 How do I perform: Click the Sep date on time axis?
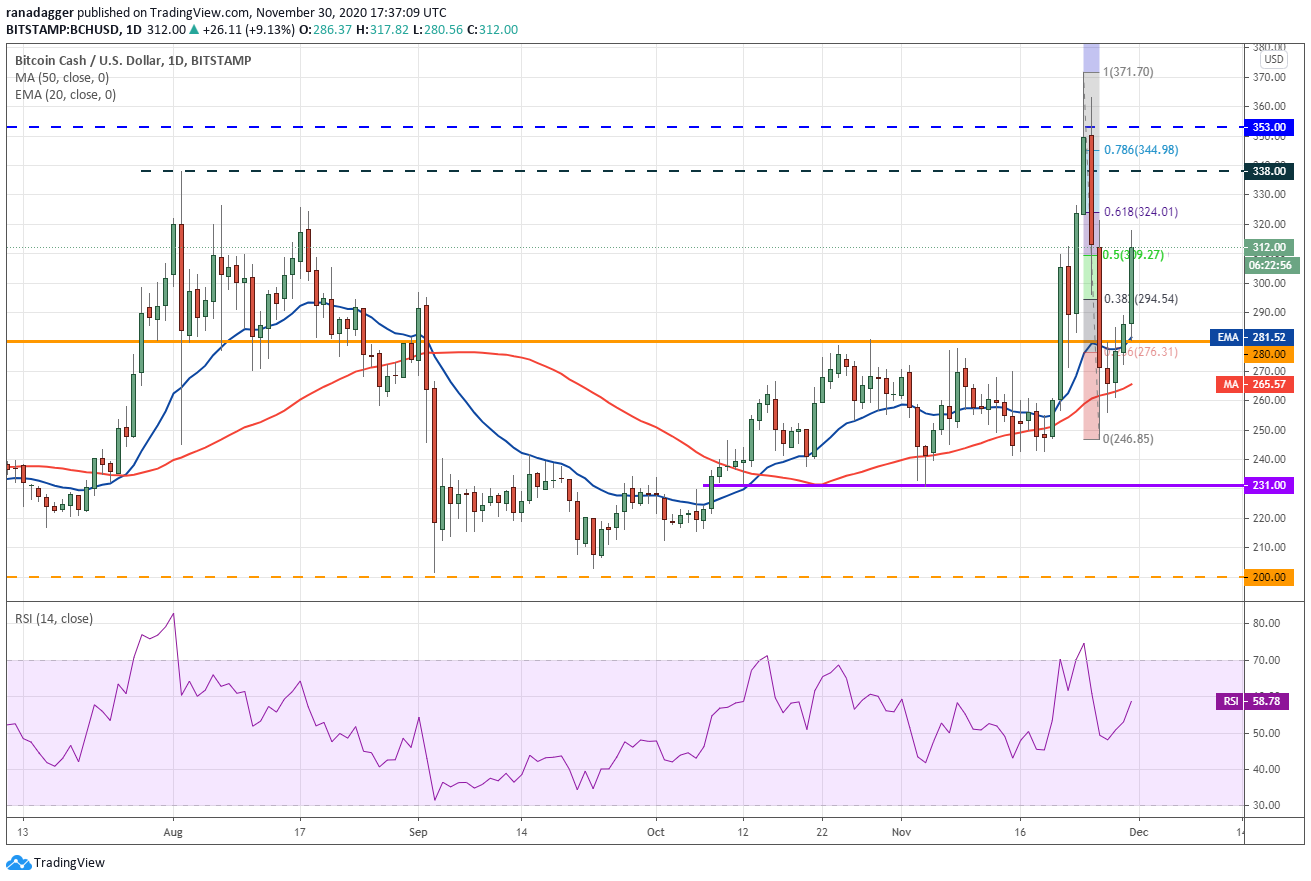coord(419,831)
